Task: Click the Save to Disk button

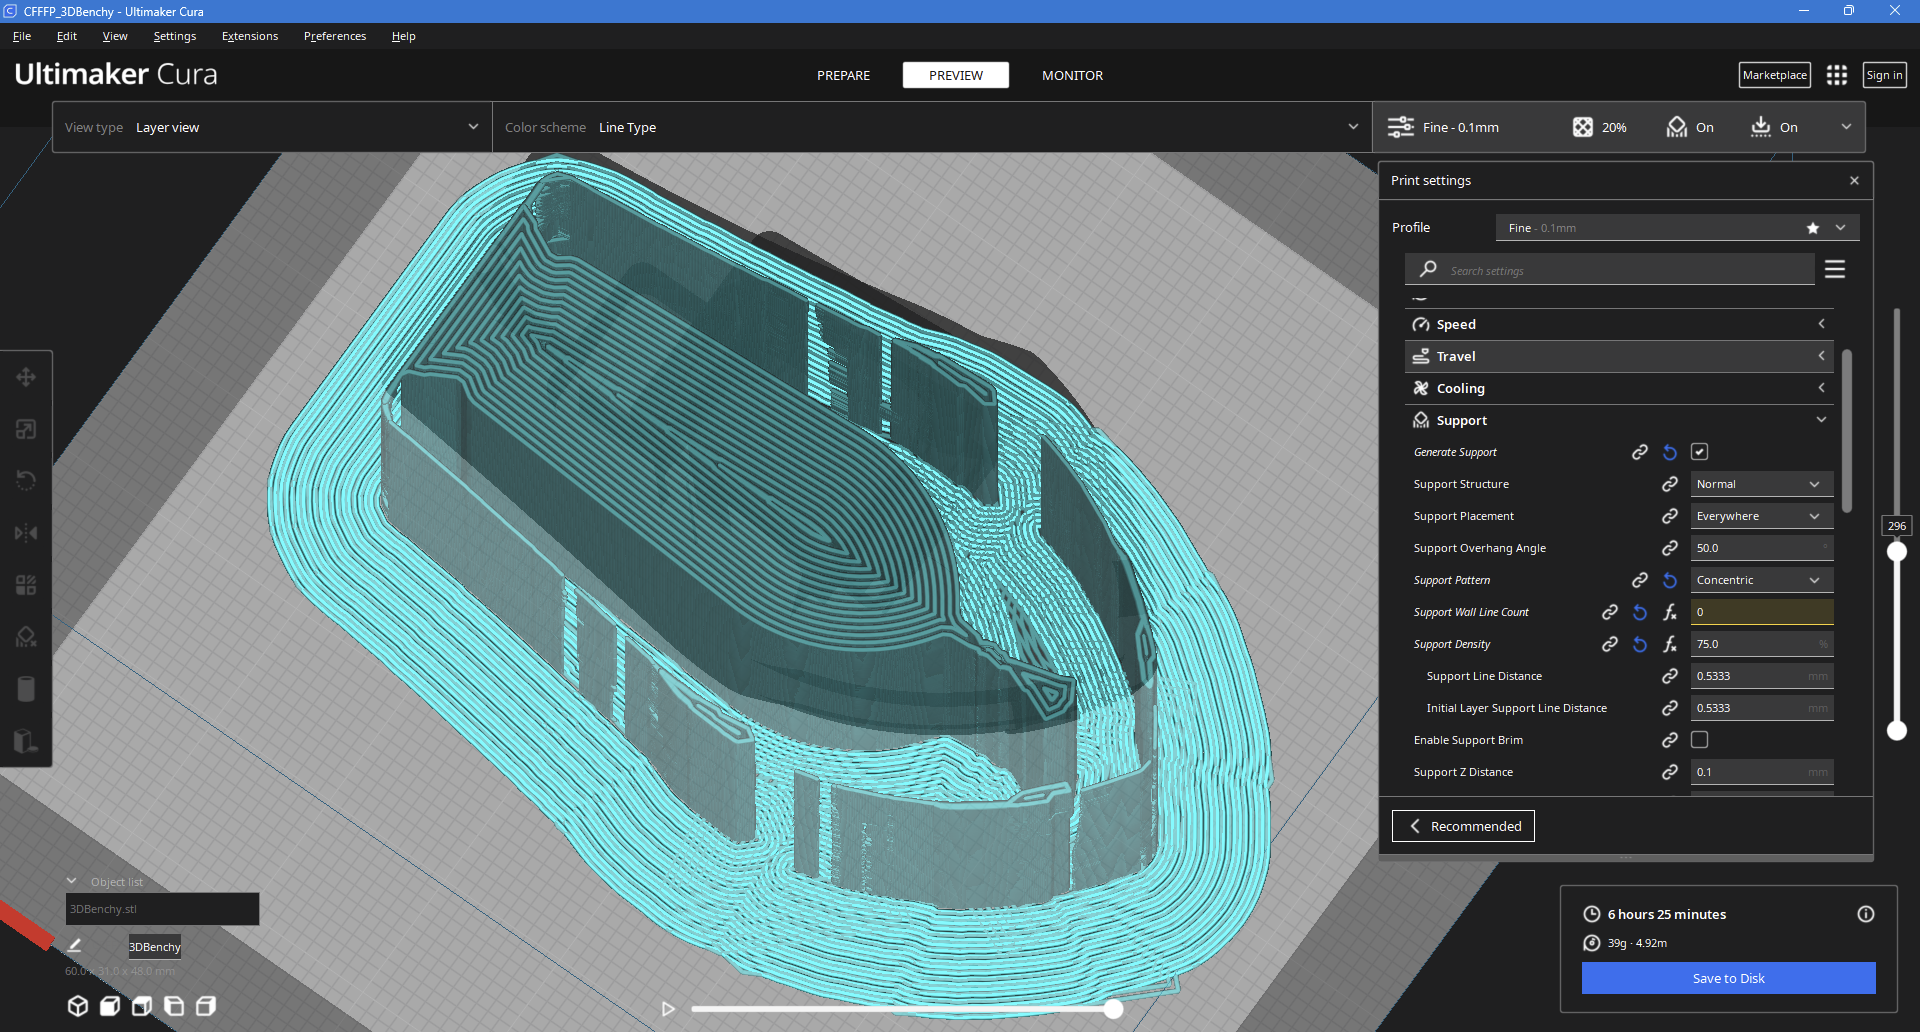Action: coord(1728,978)
